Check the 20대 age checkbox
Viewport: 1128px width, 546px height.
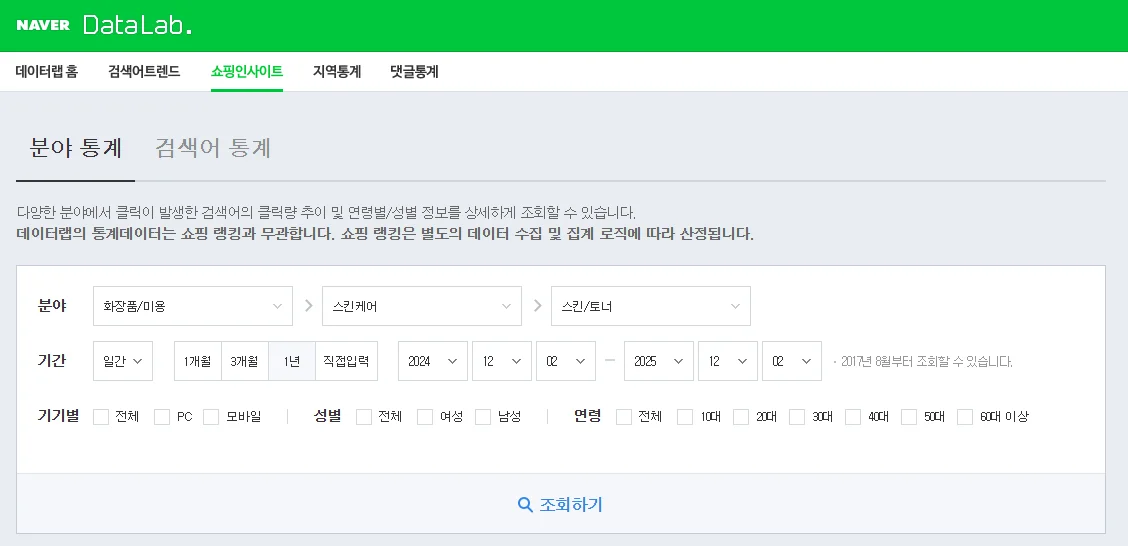(741, 417)
